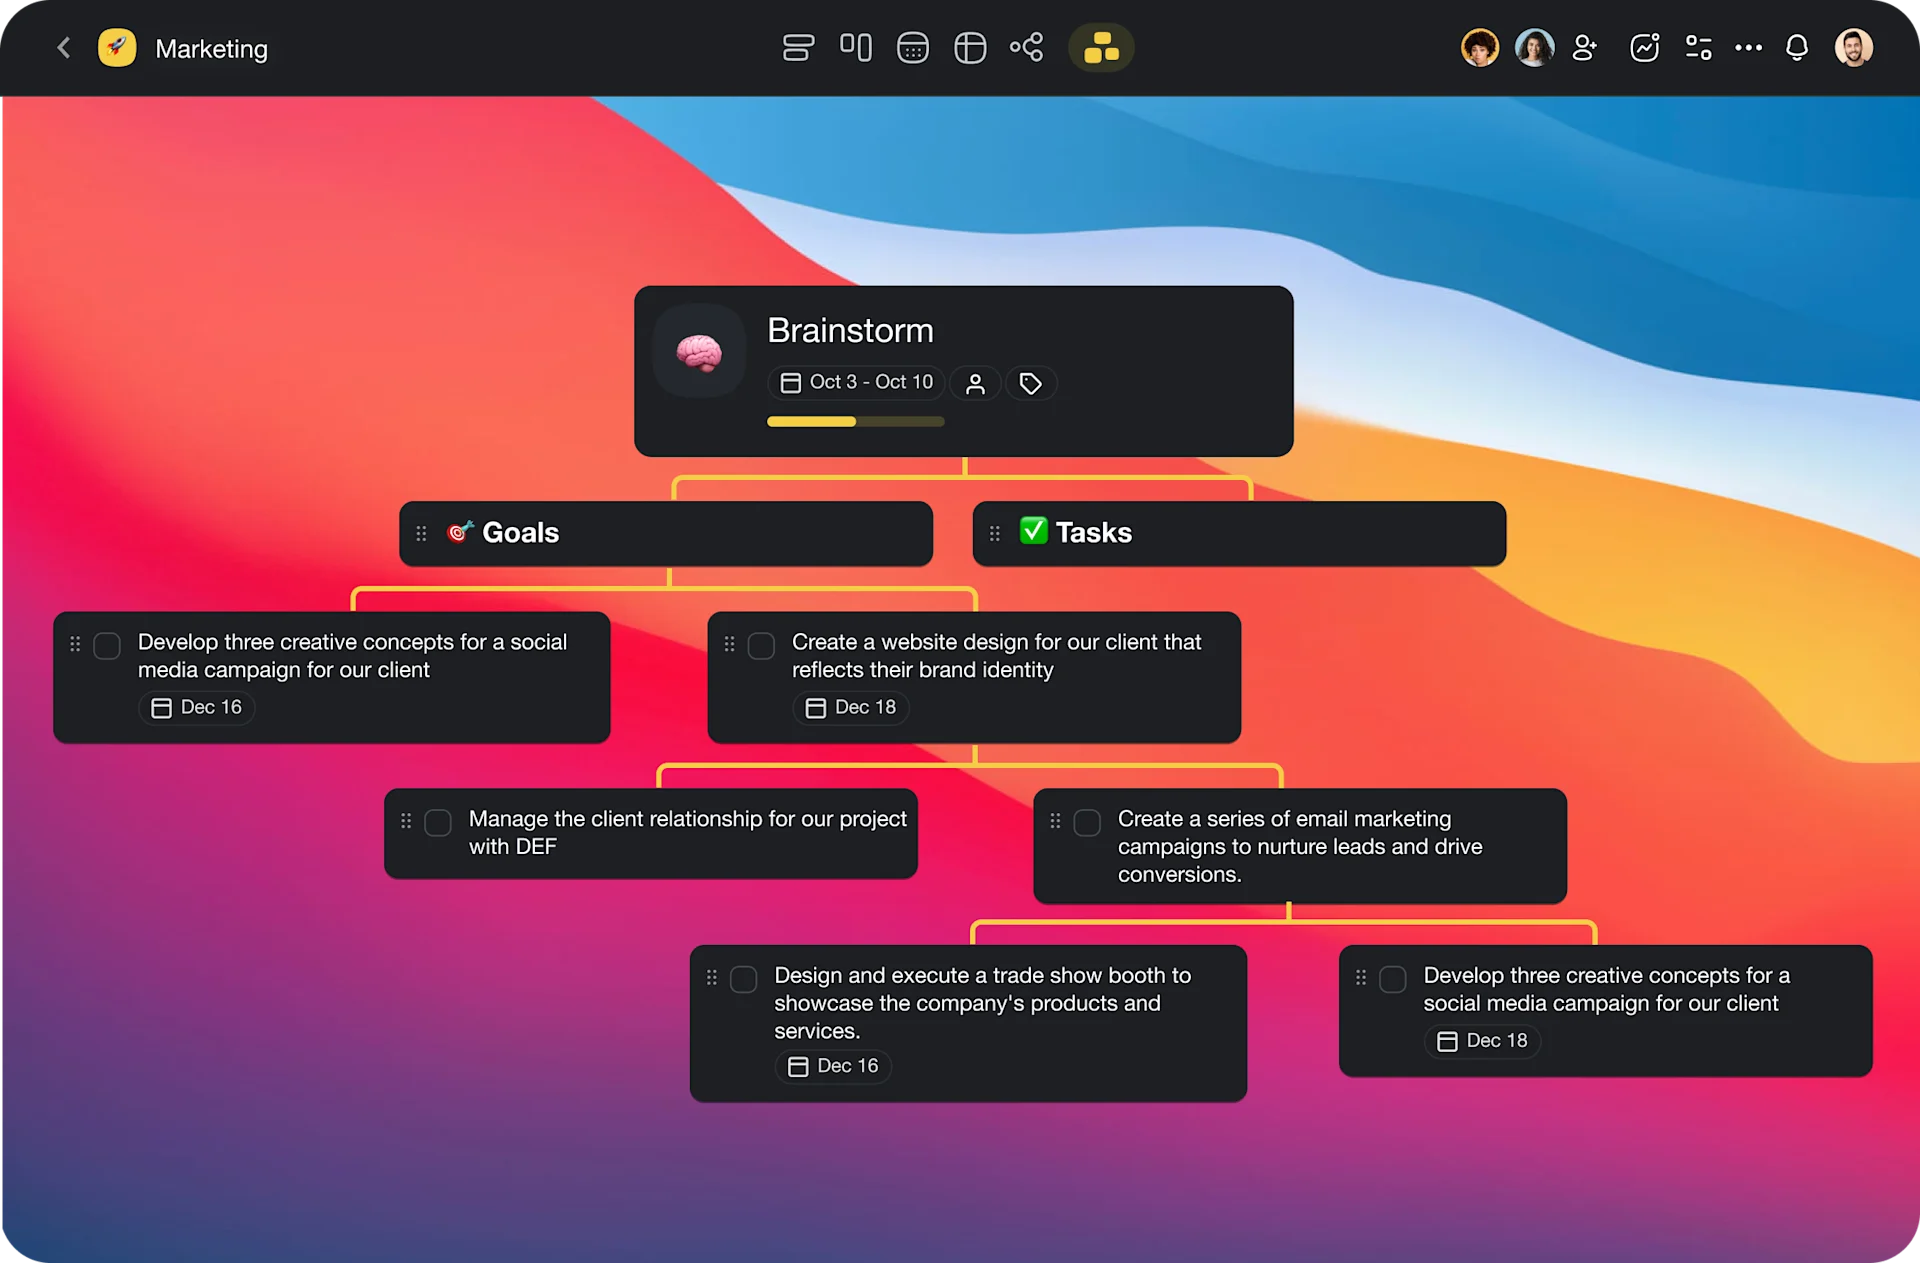Image resolution: width=1920 pixels, height=1263 pixels.
Task: Select the mind map nodes view
Action: [1026, 48]
